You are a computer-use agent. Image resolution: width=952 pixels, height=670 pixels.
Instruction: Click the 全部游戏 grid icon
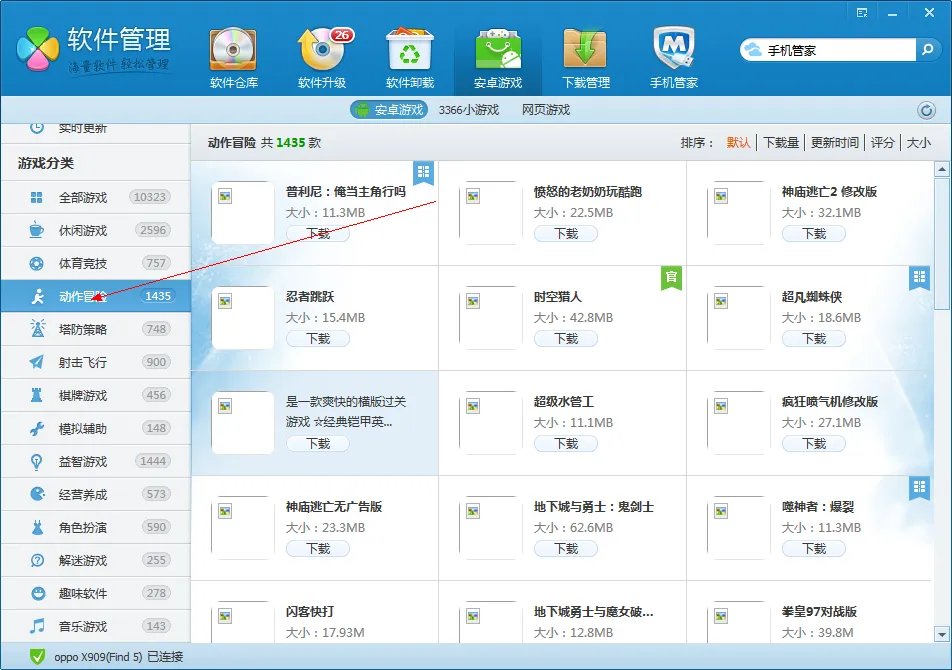[36, 197]
